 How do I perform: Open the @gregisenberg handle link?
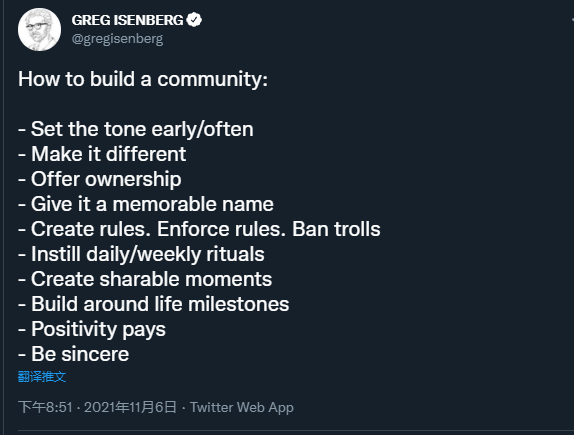click(118, 39)
